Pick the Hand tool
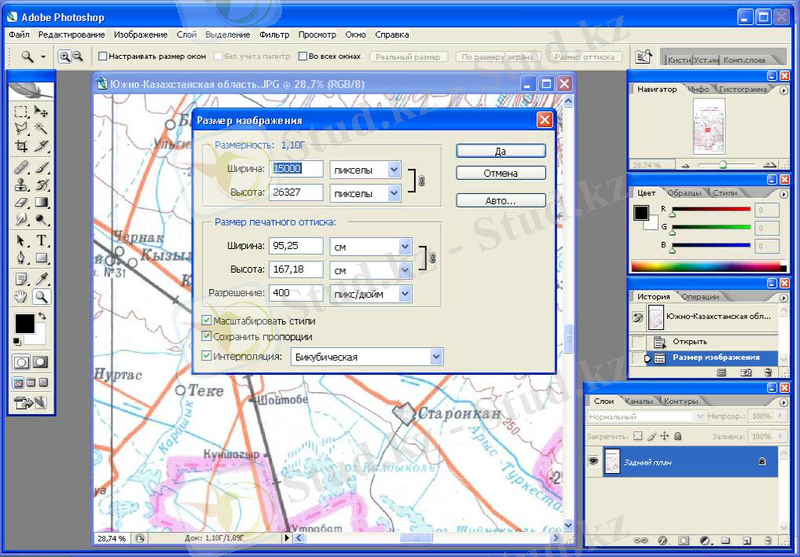The height and width of the screenshot is (557, 800). point(21,297)
